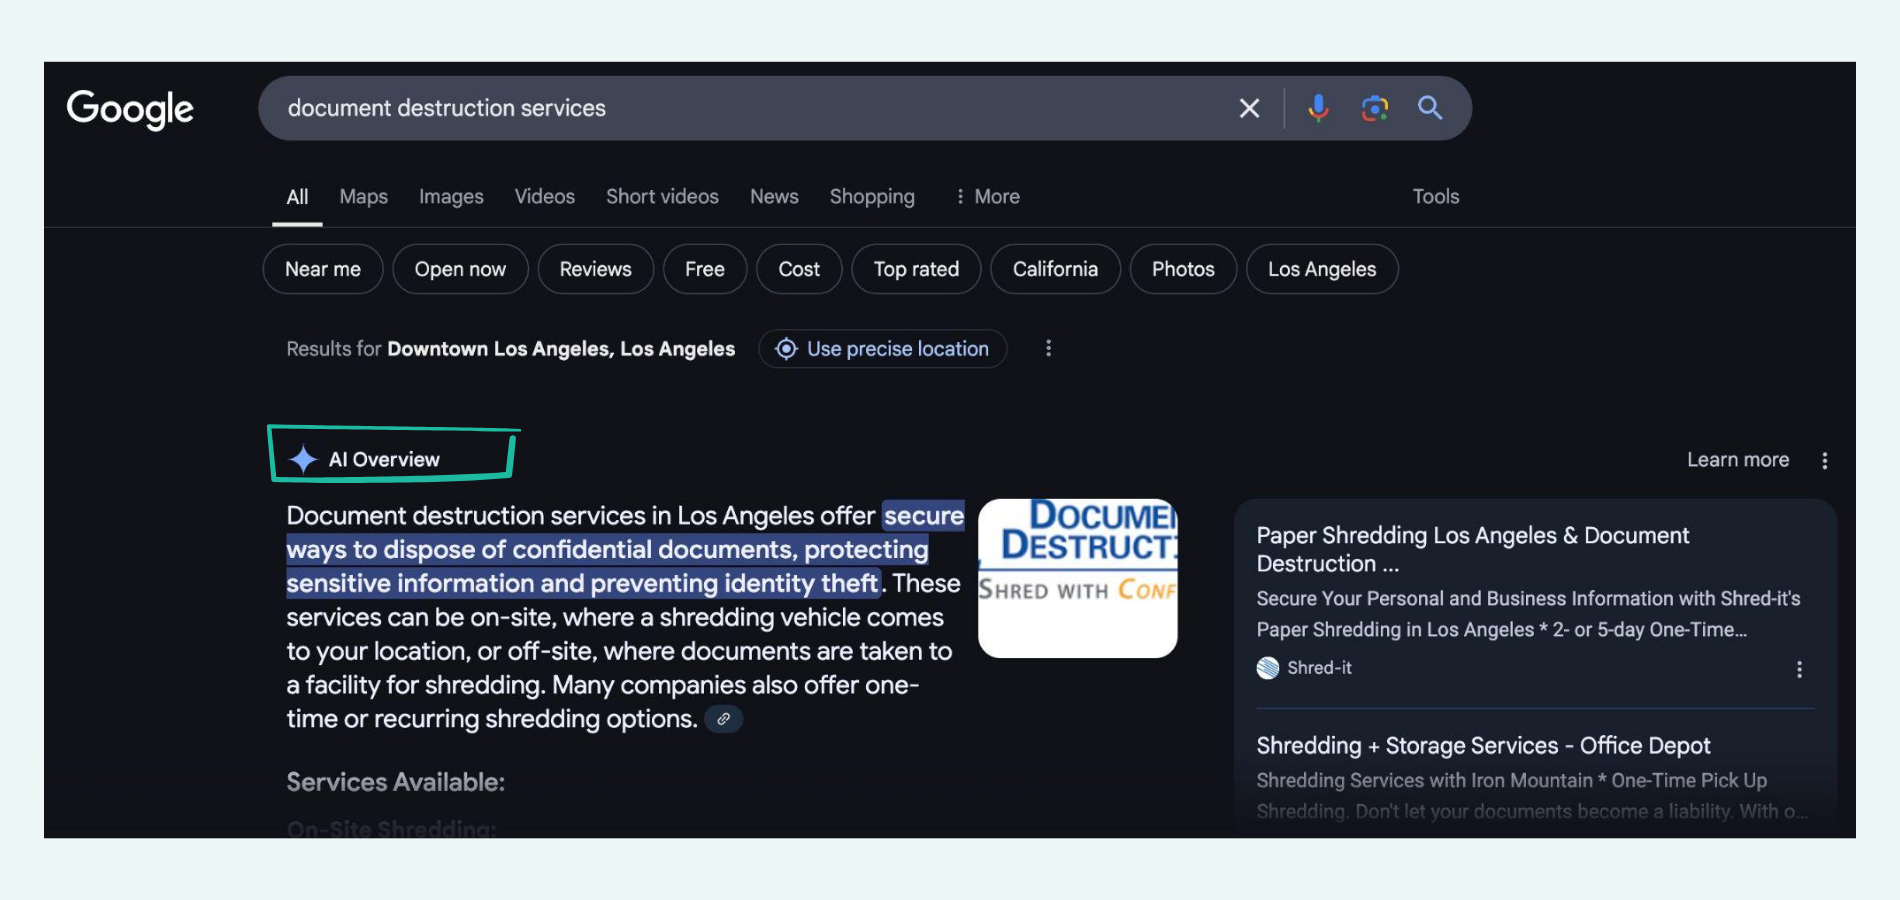Viewport: 1900px width, 900px height.
Task: Open the Paper Shredding Los Angeles result title
Action: pos(1472,549)
